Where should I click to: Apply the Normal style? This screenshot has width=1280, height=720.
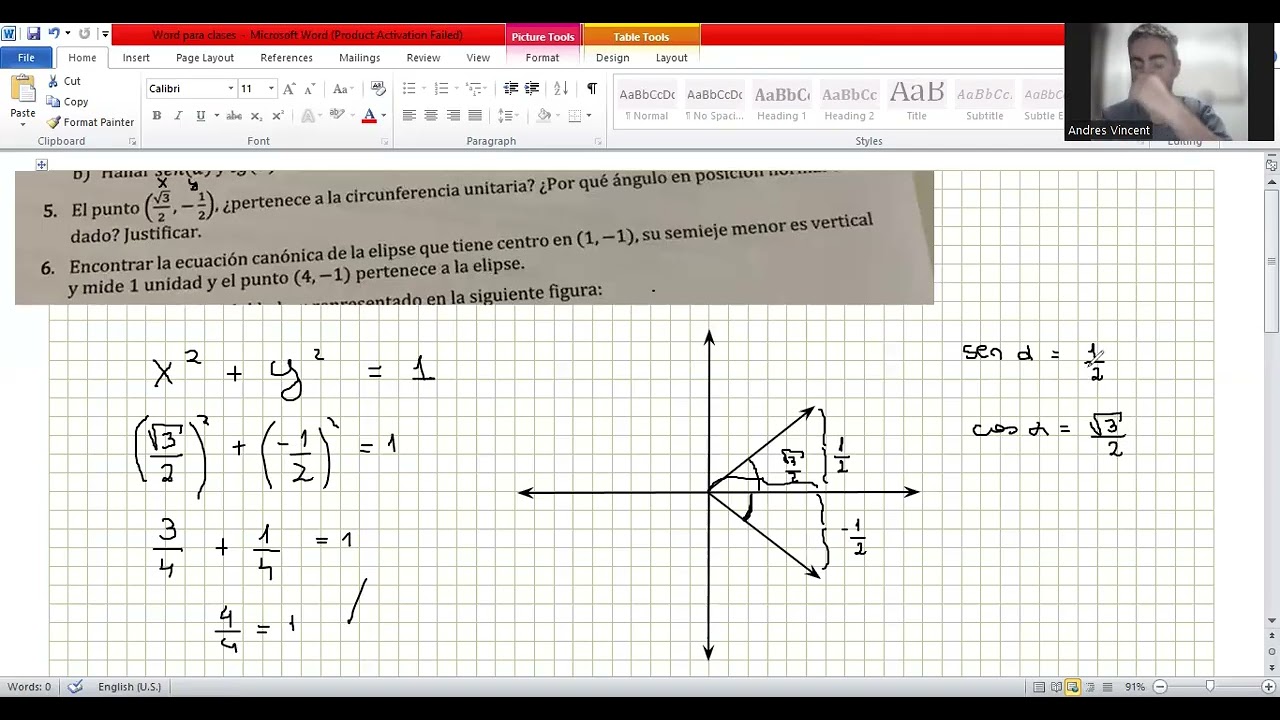point(647,103)
